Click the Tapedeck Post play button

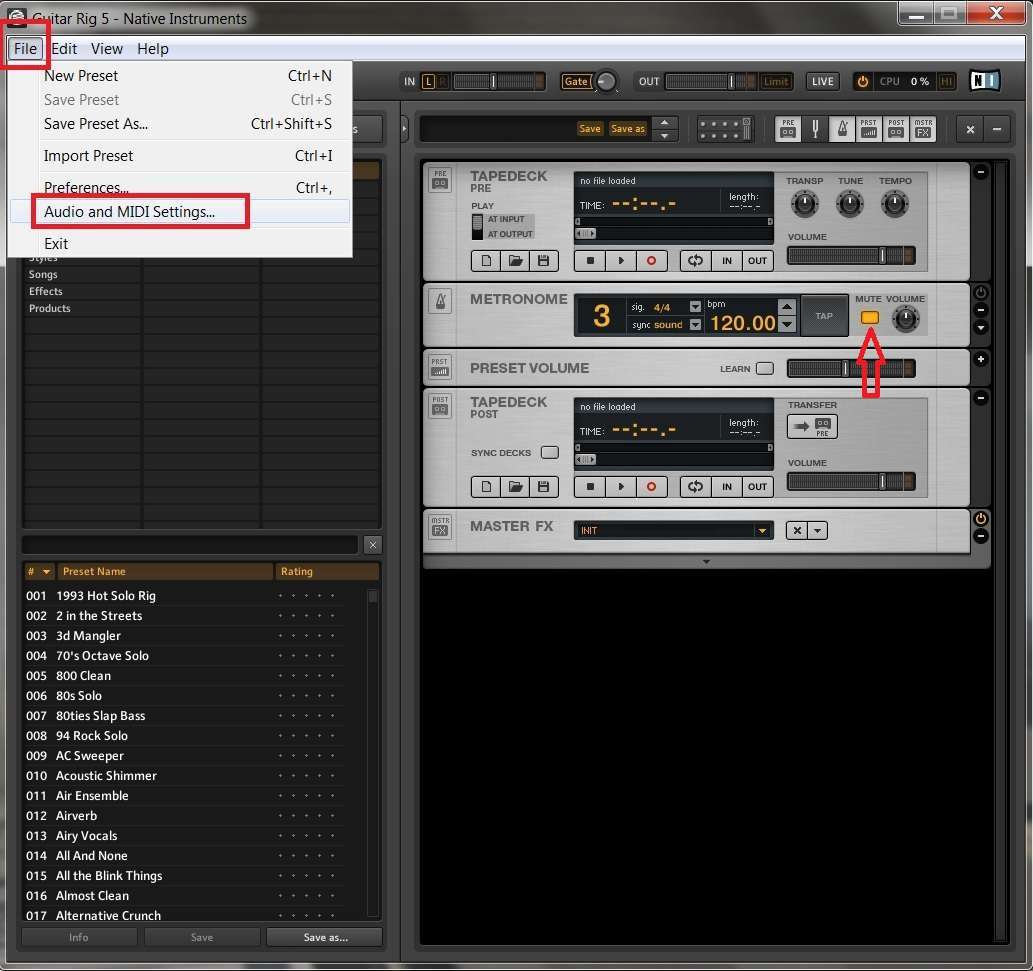click(x=621, y=487)
